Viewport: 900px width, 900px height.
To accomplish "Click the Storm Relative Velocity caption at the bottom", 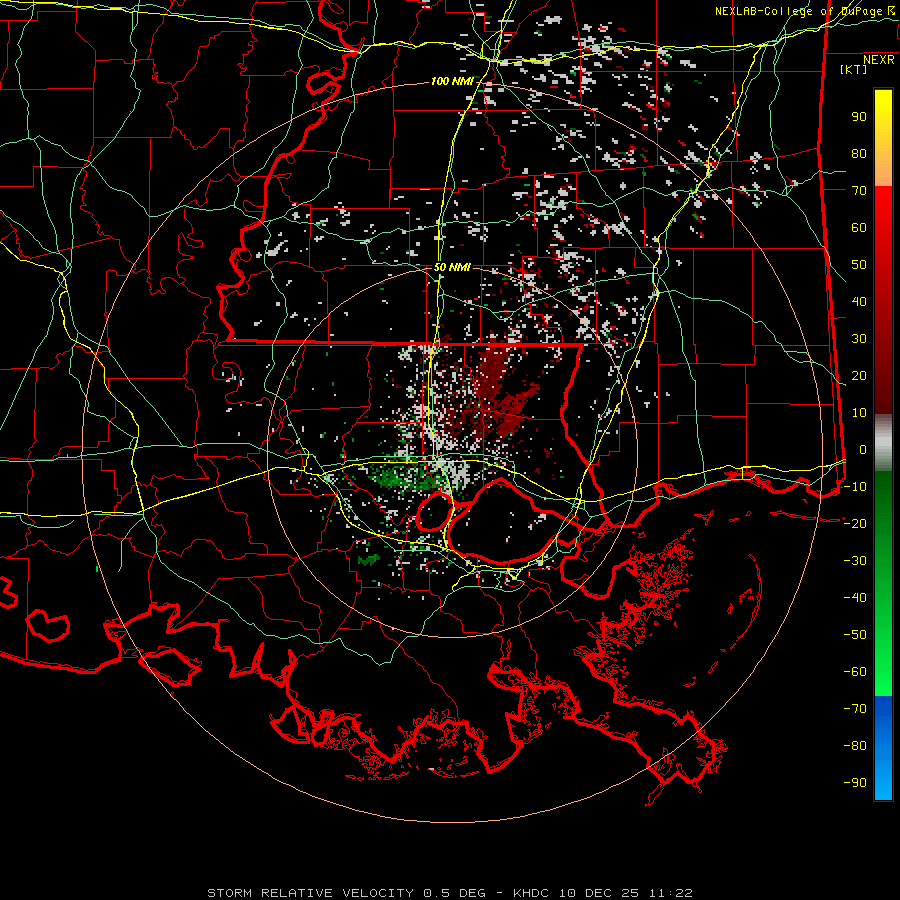I will (449, 893).
